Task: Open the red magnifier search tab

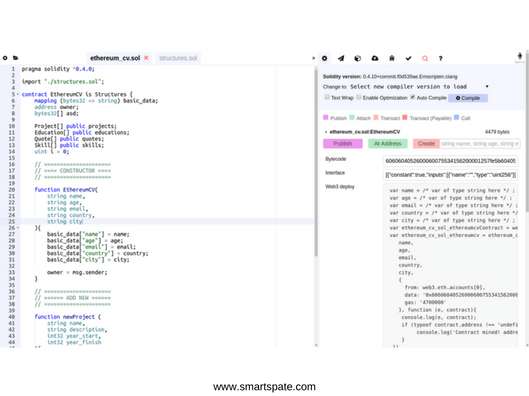Action: (x=425, y=58)
